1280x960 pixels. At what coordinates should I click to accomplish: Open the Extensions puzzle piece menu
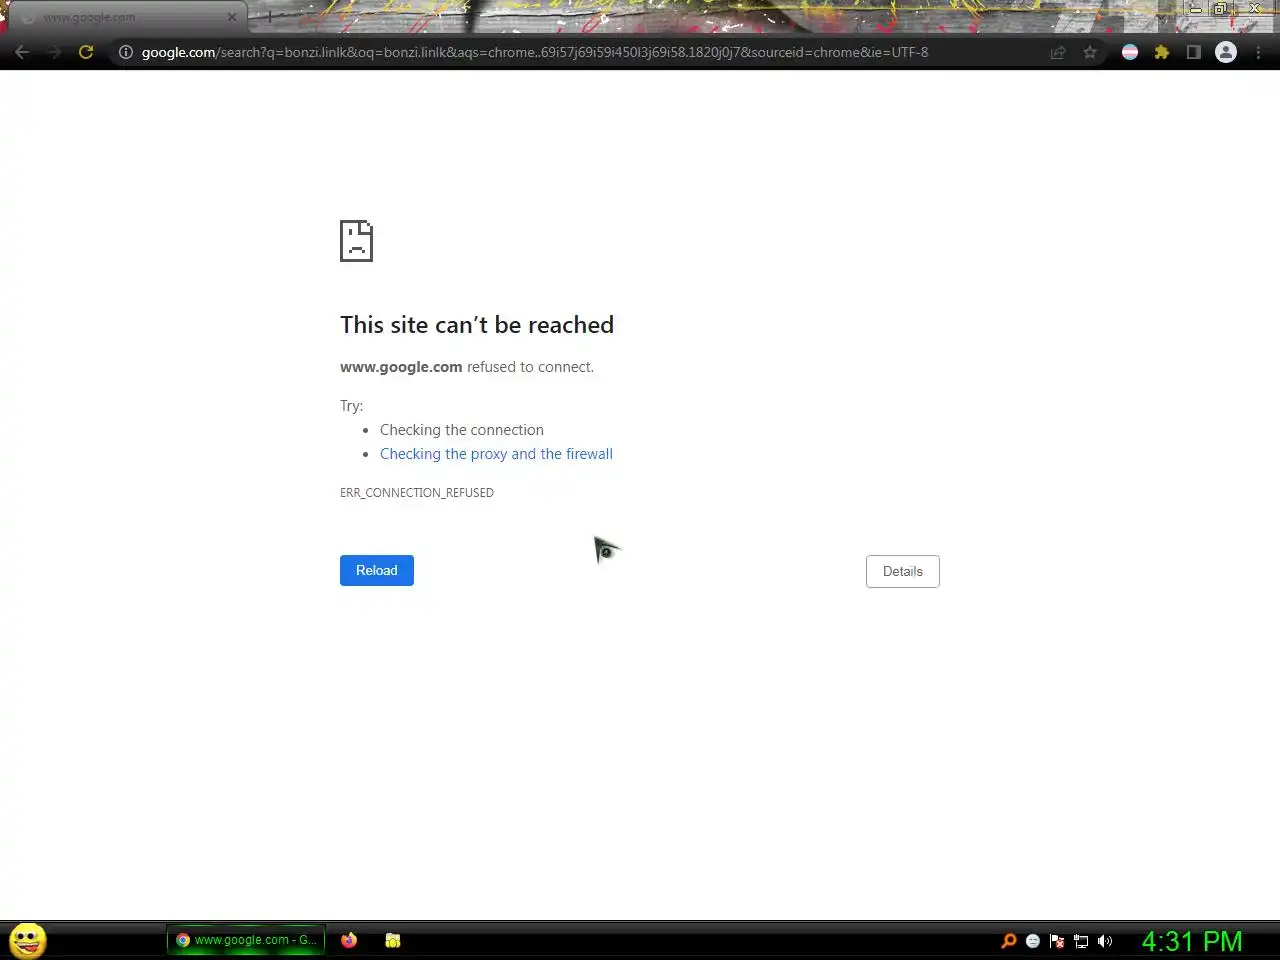click(x=1162, y=52)
